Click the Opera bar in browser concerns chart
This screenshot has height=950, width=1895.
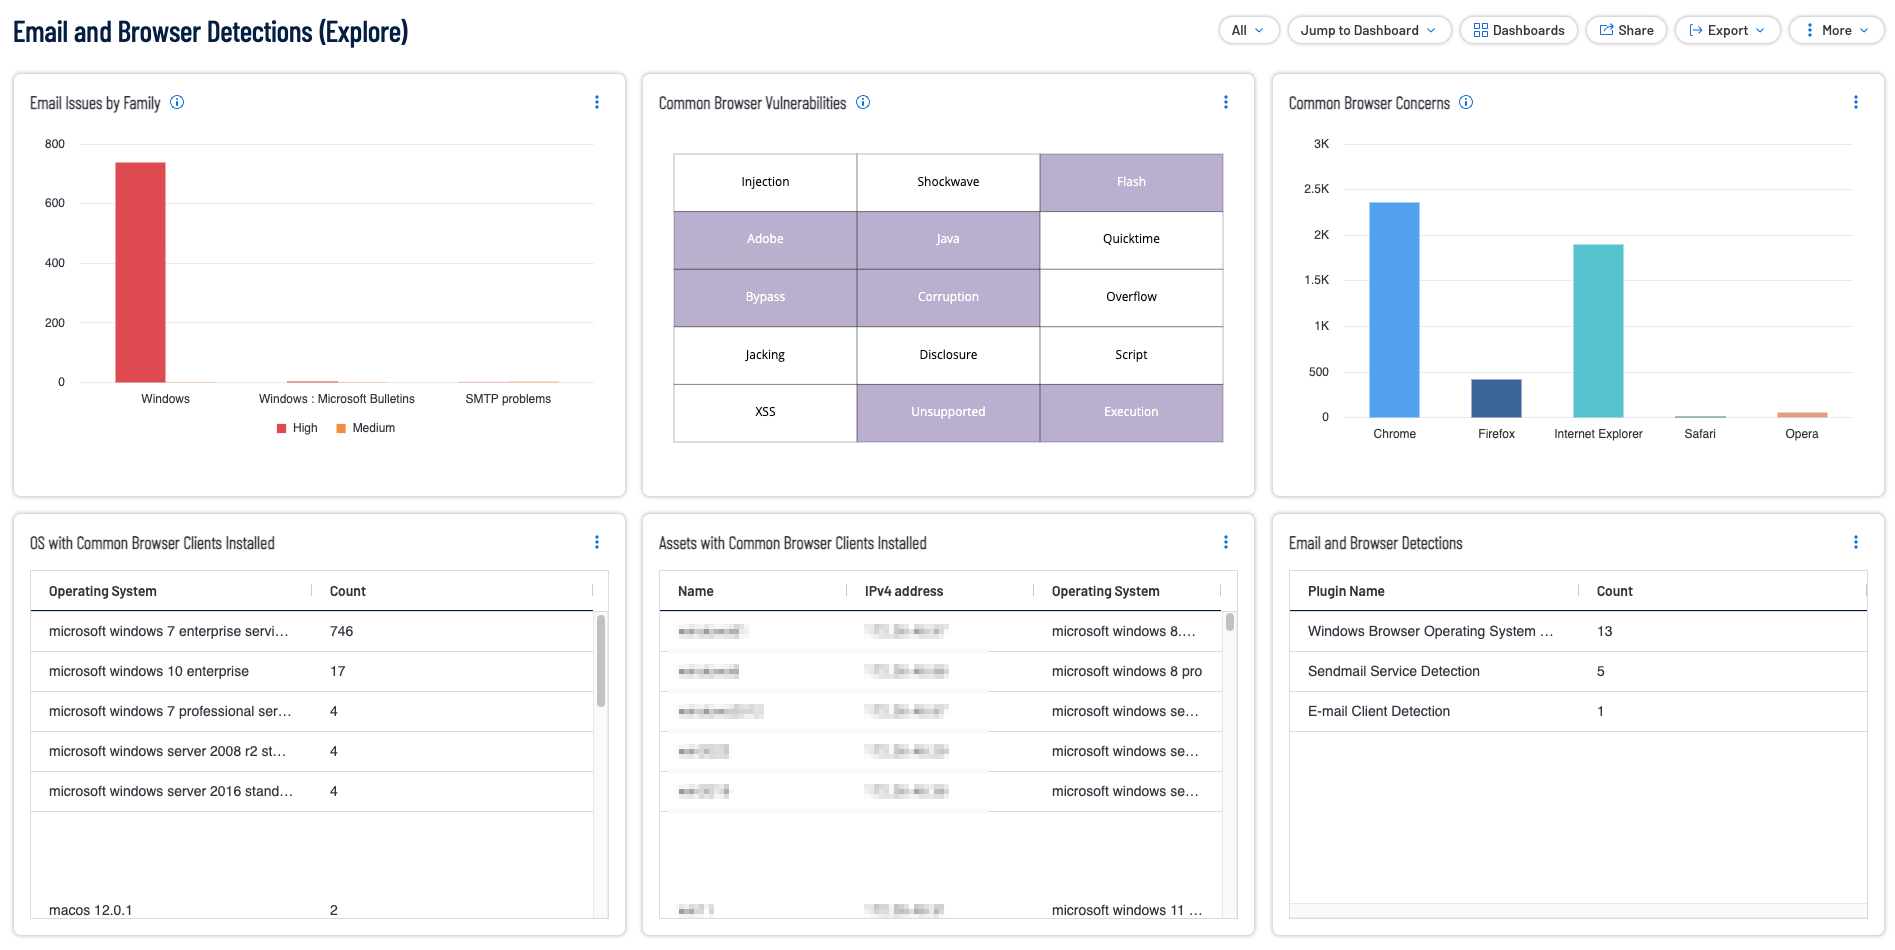tap(1802, 415)
